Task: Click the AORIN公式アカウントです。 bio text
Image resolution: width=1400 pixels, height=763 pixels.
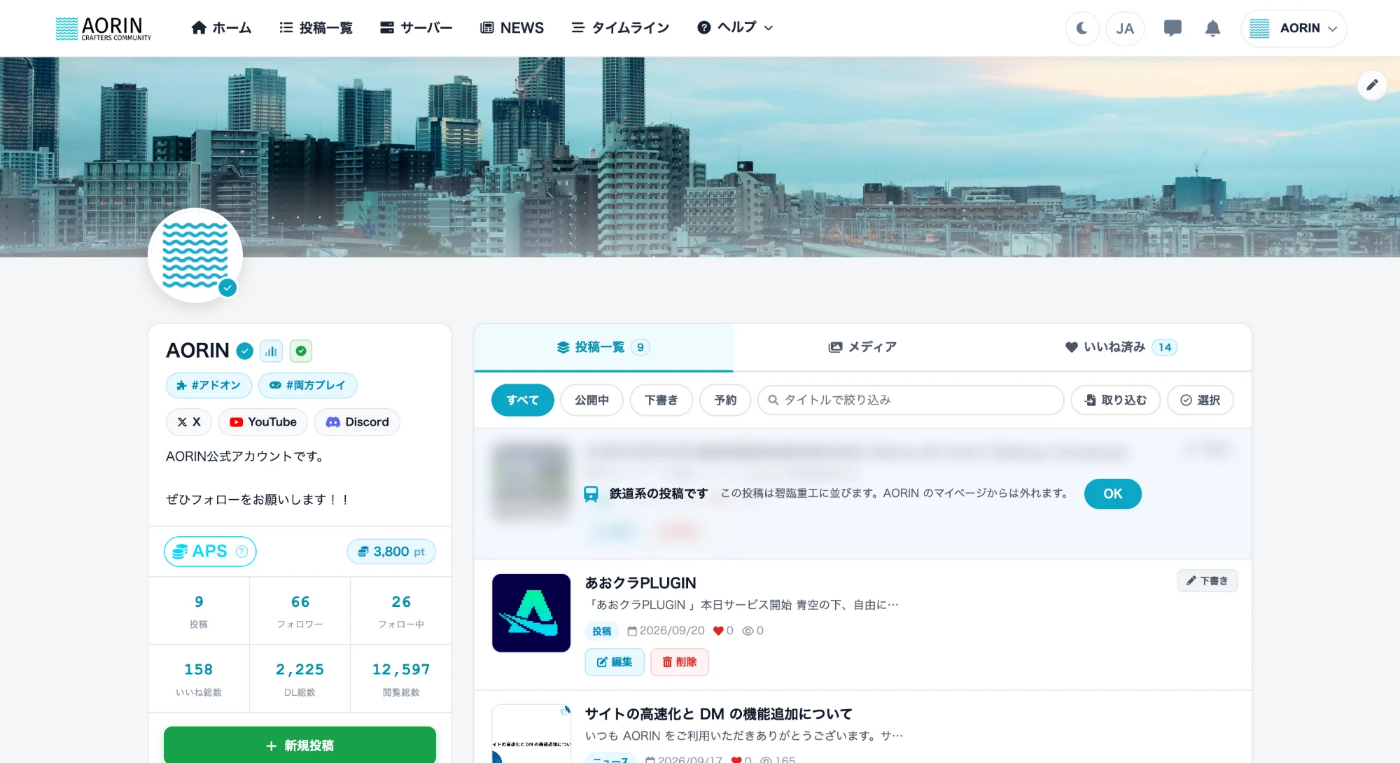Action: tap(245, 456)
